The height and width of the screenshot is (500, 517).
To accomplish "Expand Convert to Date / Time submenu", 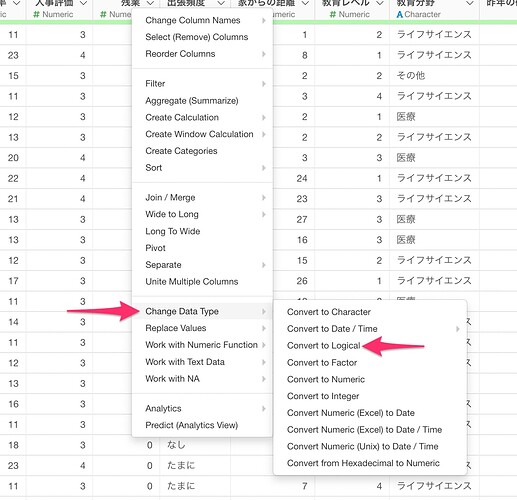I will (x=370, y=329).
